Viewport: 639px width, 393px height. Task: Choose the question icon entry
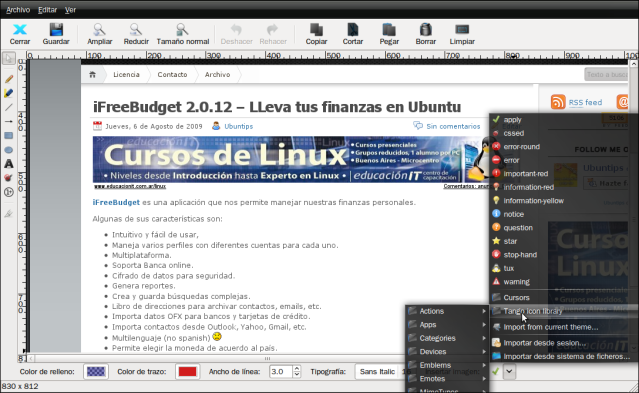coord(564,227)
